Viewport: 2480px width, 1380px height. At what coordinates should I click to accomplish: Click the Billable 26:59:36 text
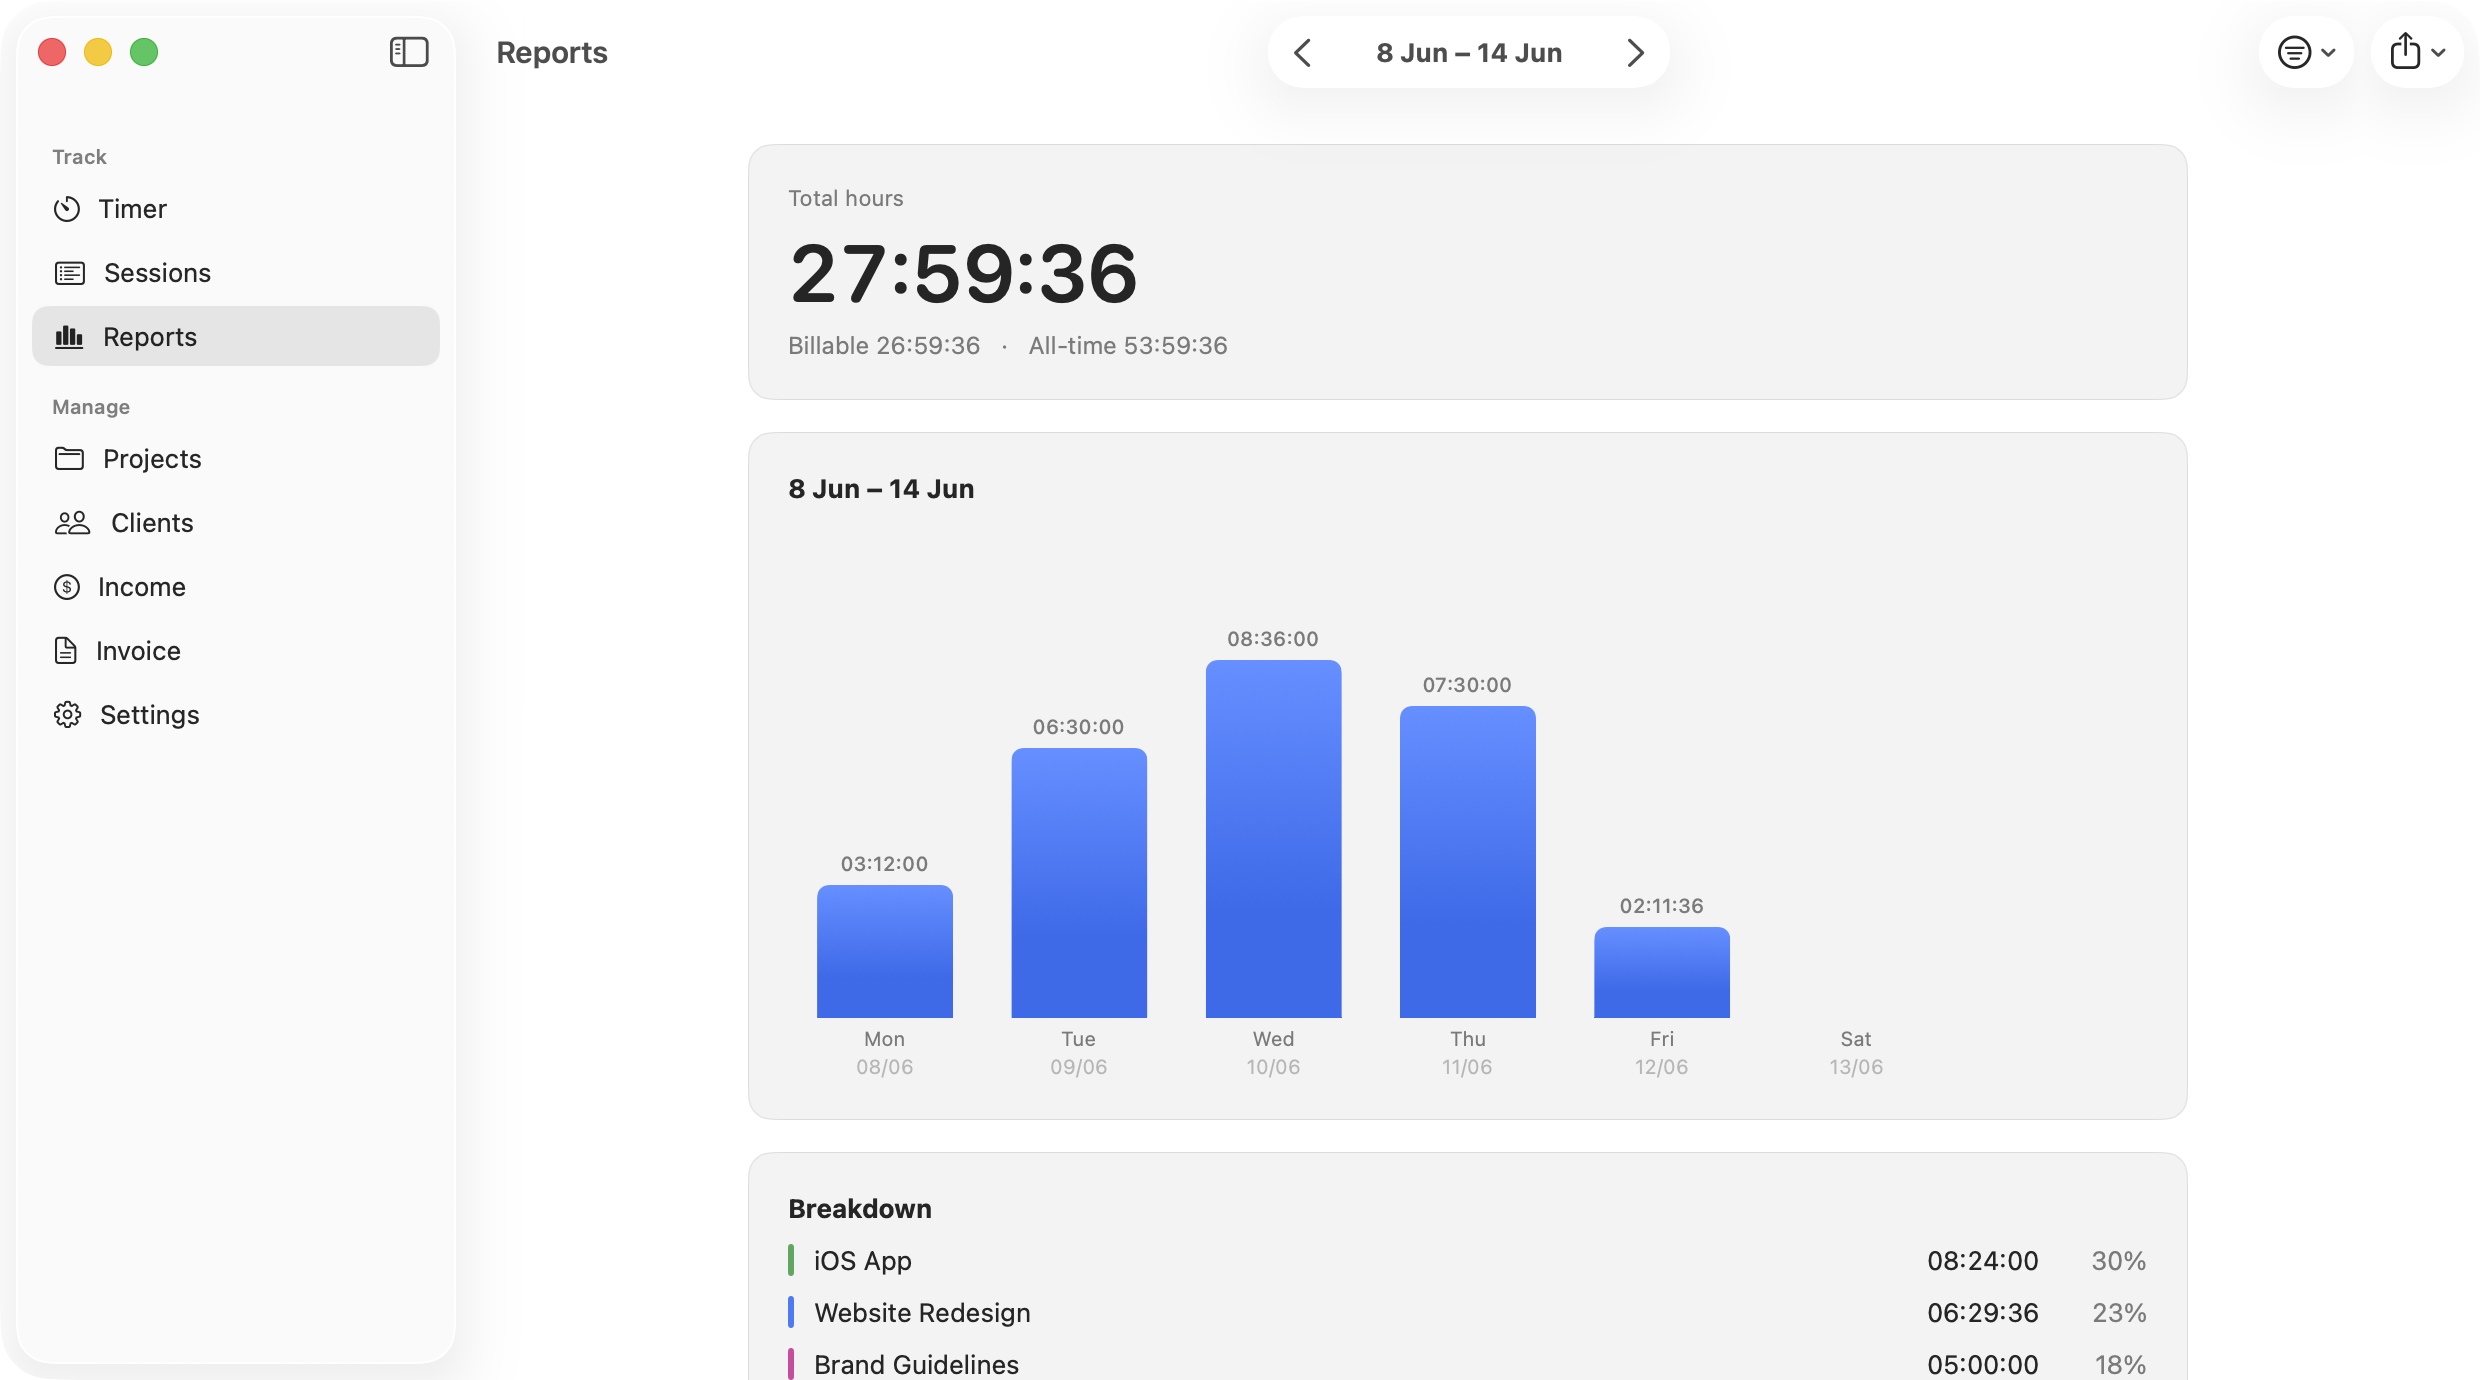(884, 346)
